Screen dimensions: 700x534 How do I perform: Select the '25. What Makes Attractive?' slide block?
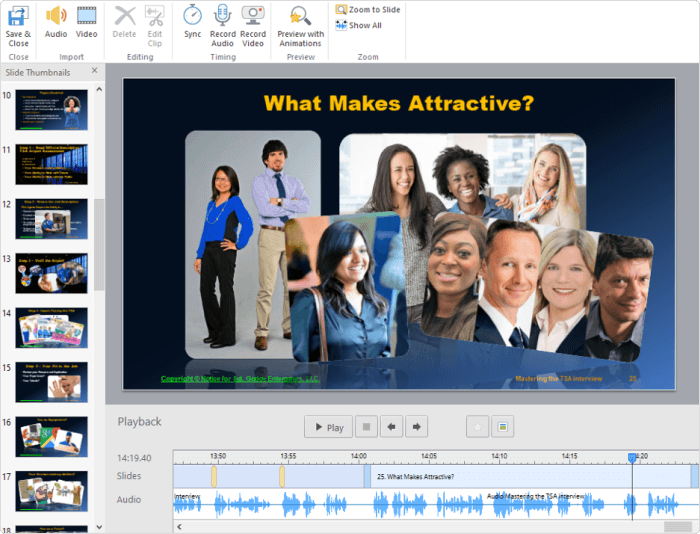530,476
